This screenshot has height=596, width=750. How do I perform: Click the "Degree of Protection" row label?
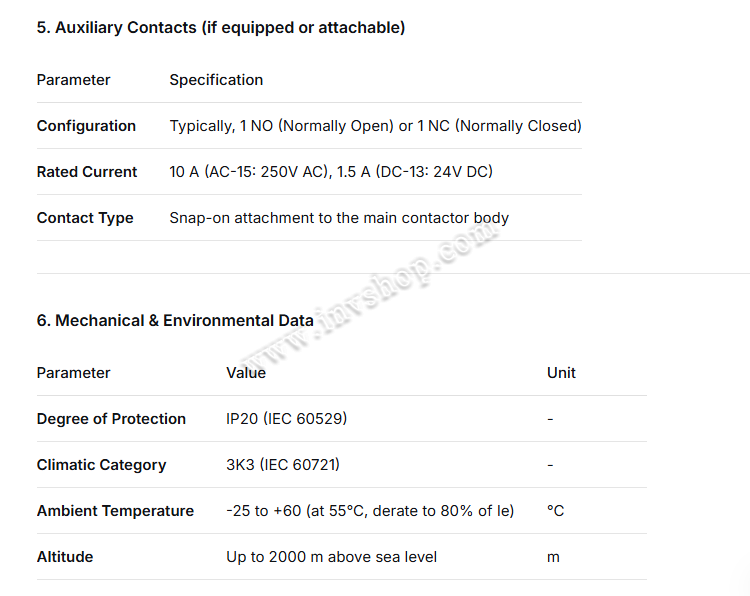(111, 419)
